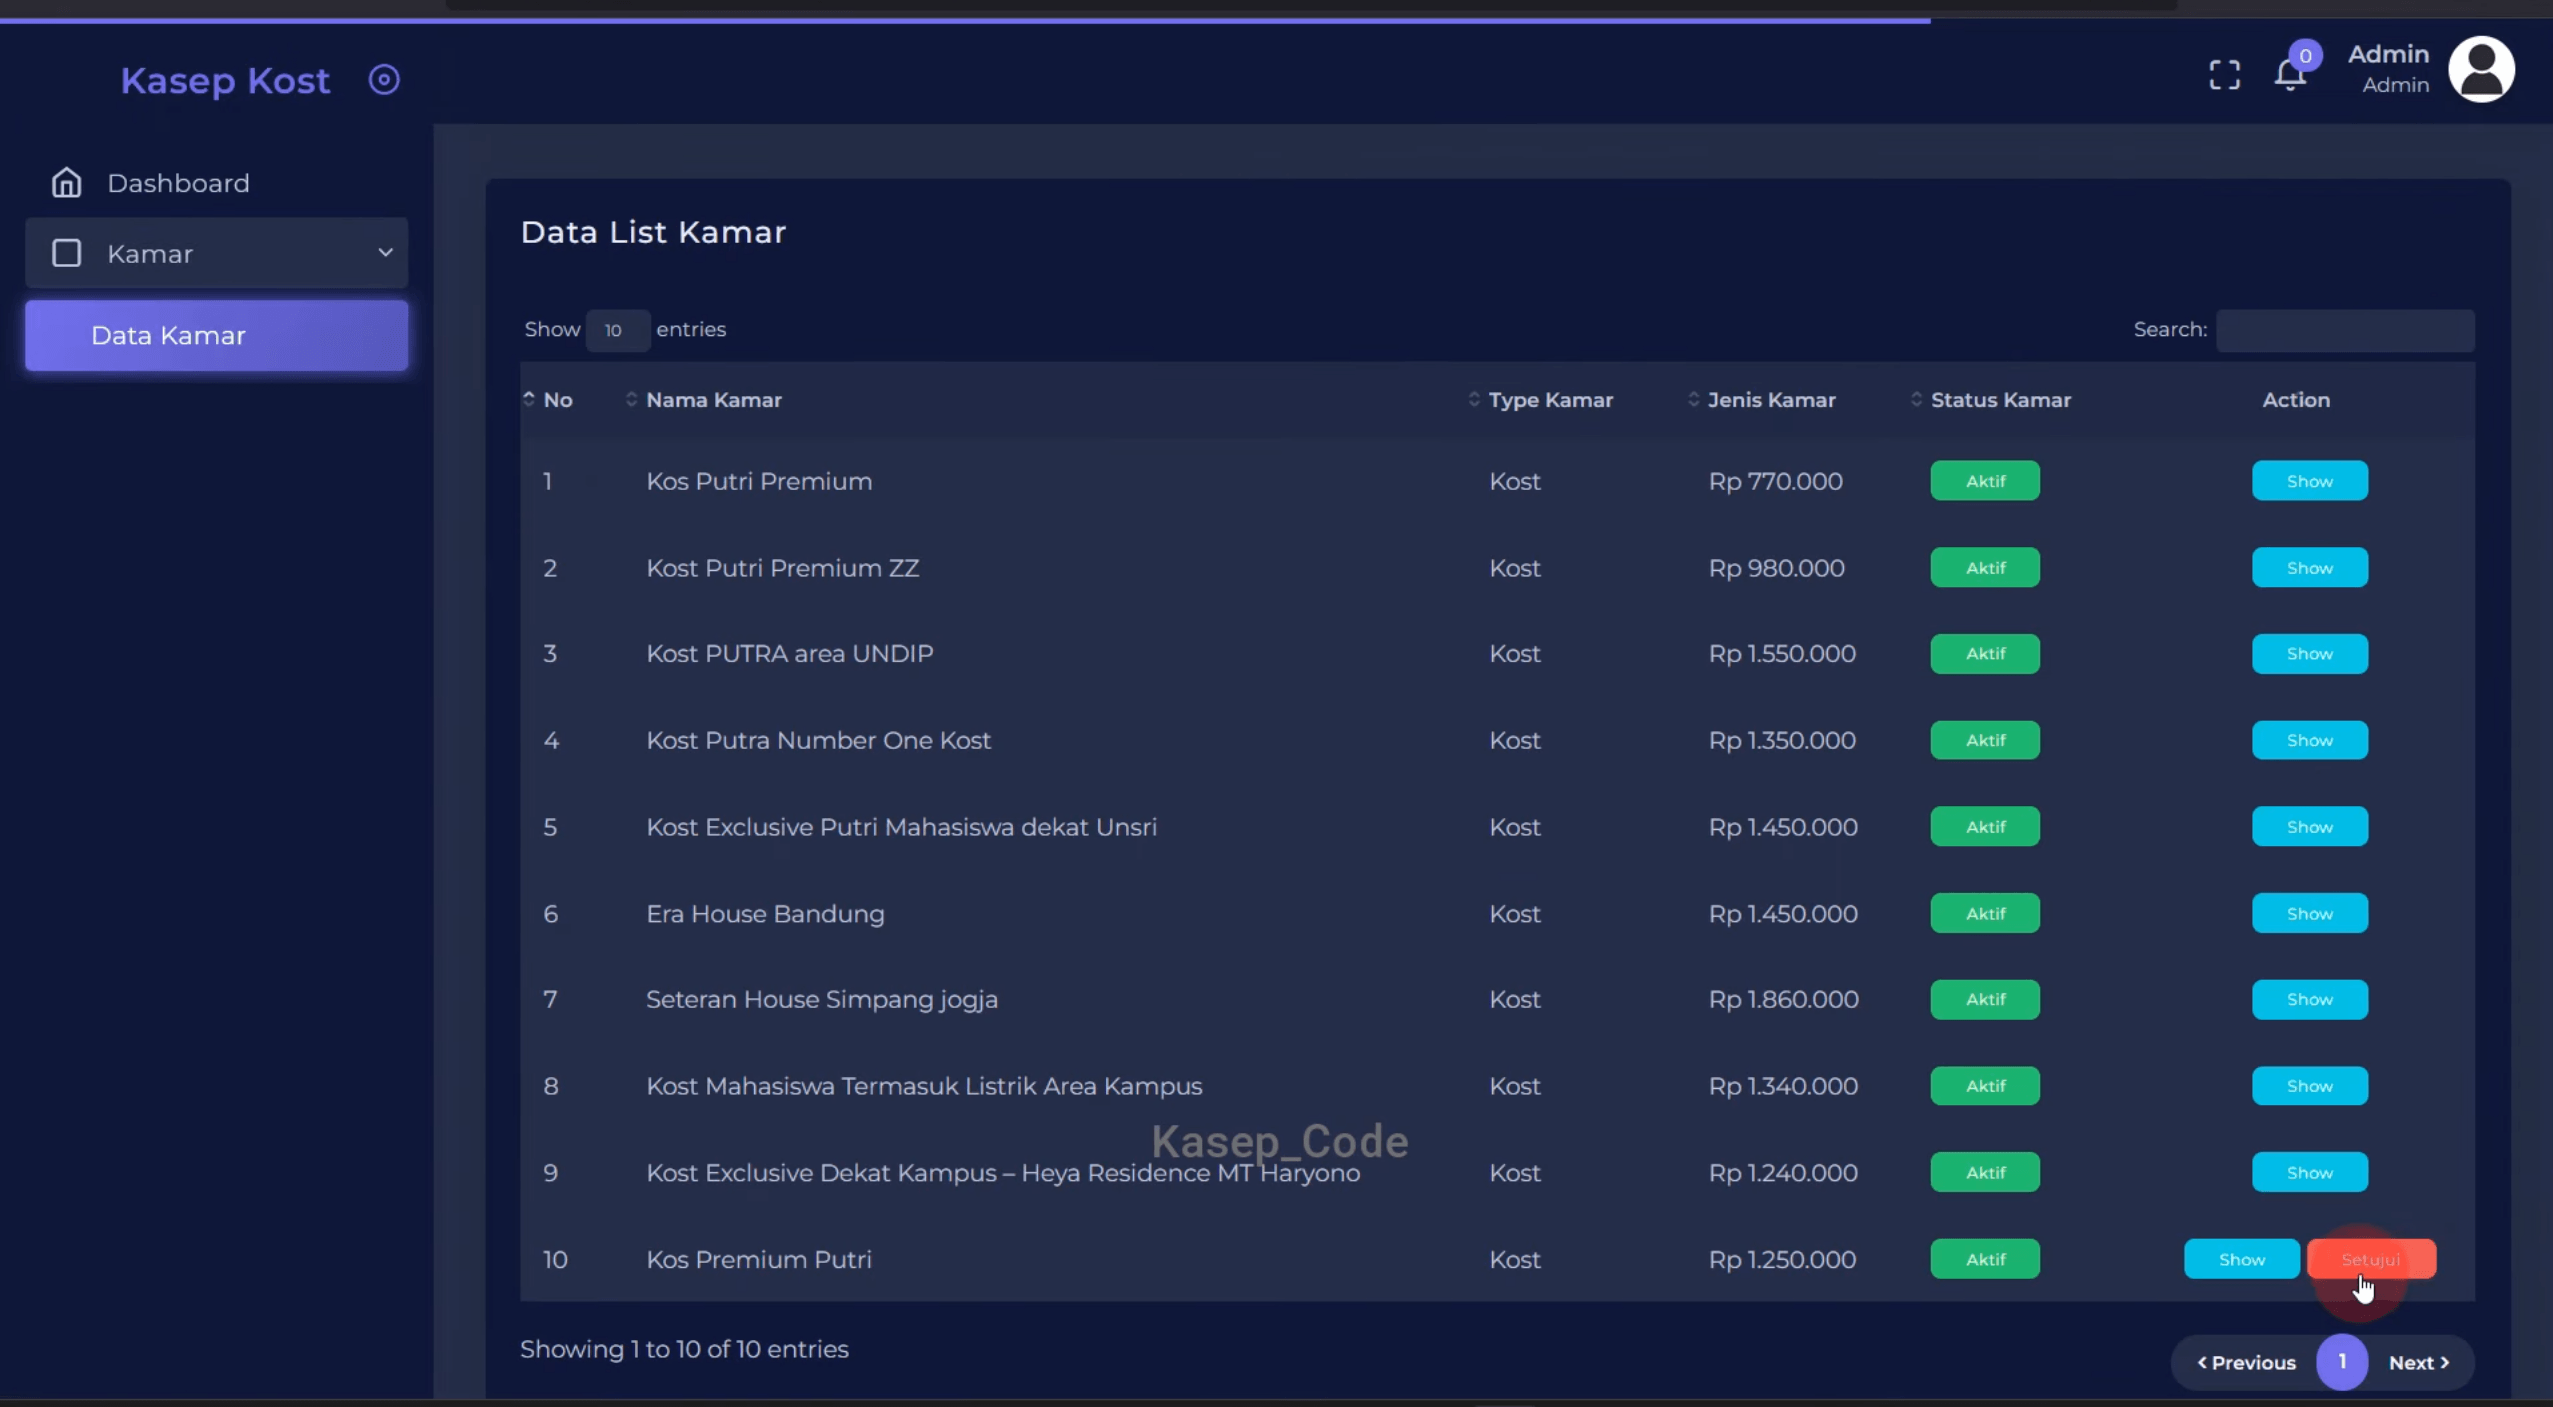Show details for Kost Putri Premium ZZ
The height and width of the screenshot is (1407, 2553).
click(2309, 567)
